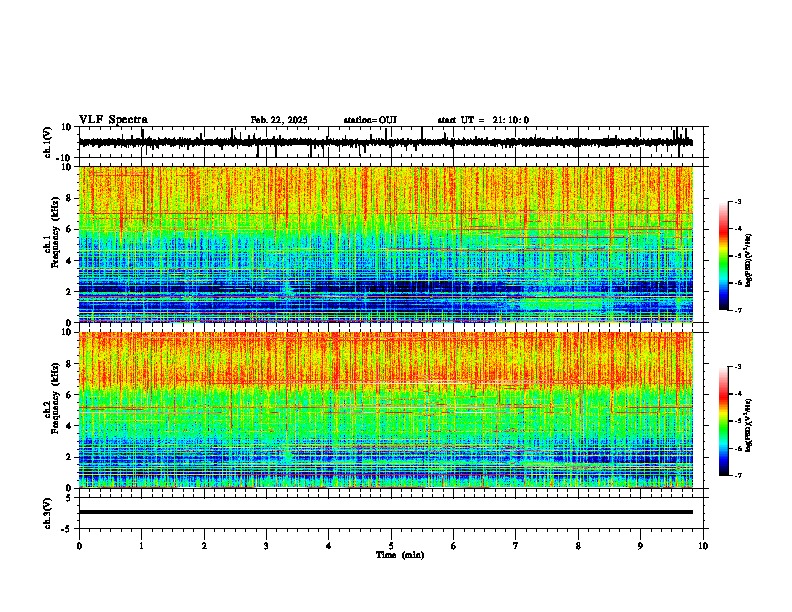The image size is (792, 612).
Task: Click the ch.2 colorbar log(PSD) unit label
Action: 749,425
